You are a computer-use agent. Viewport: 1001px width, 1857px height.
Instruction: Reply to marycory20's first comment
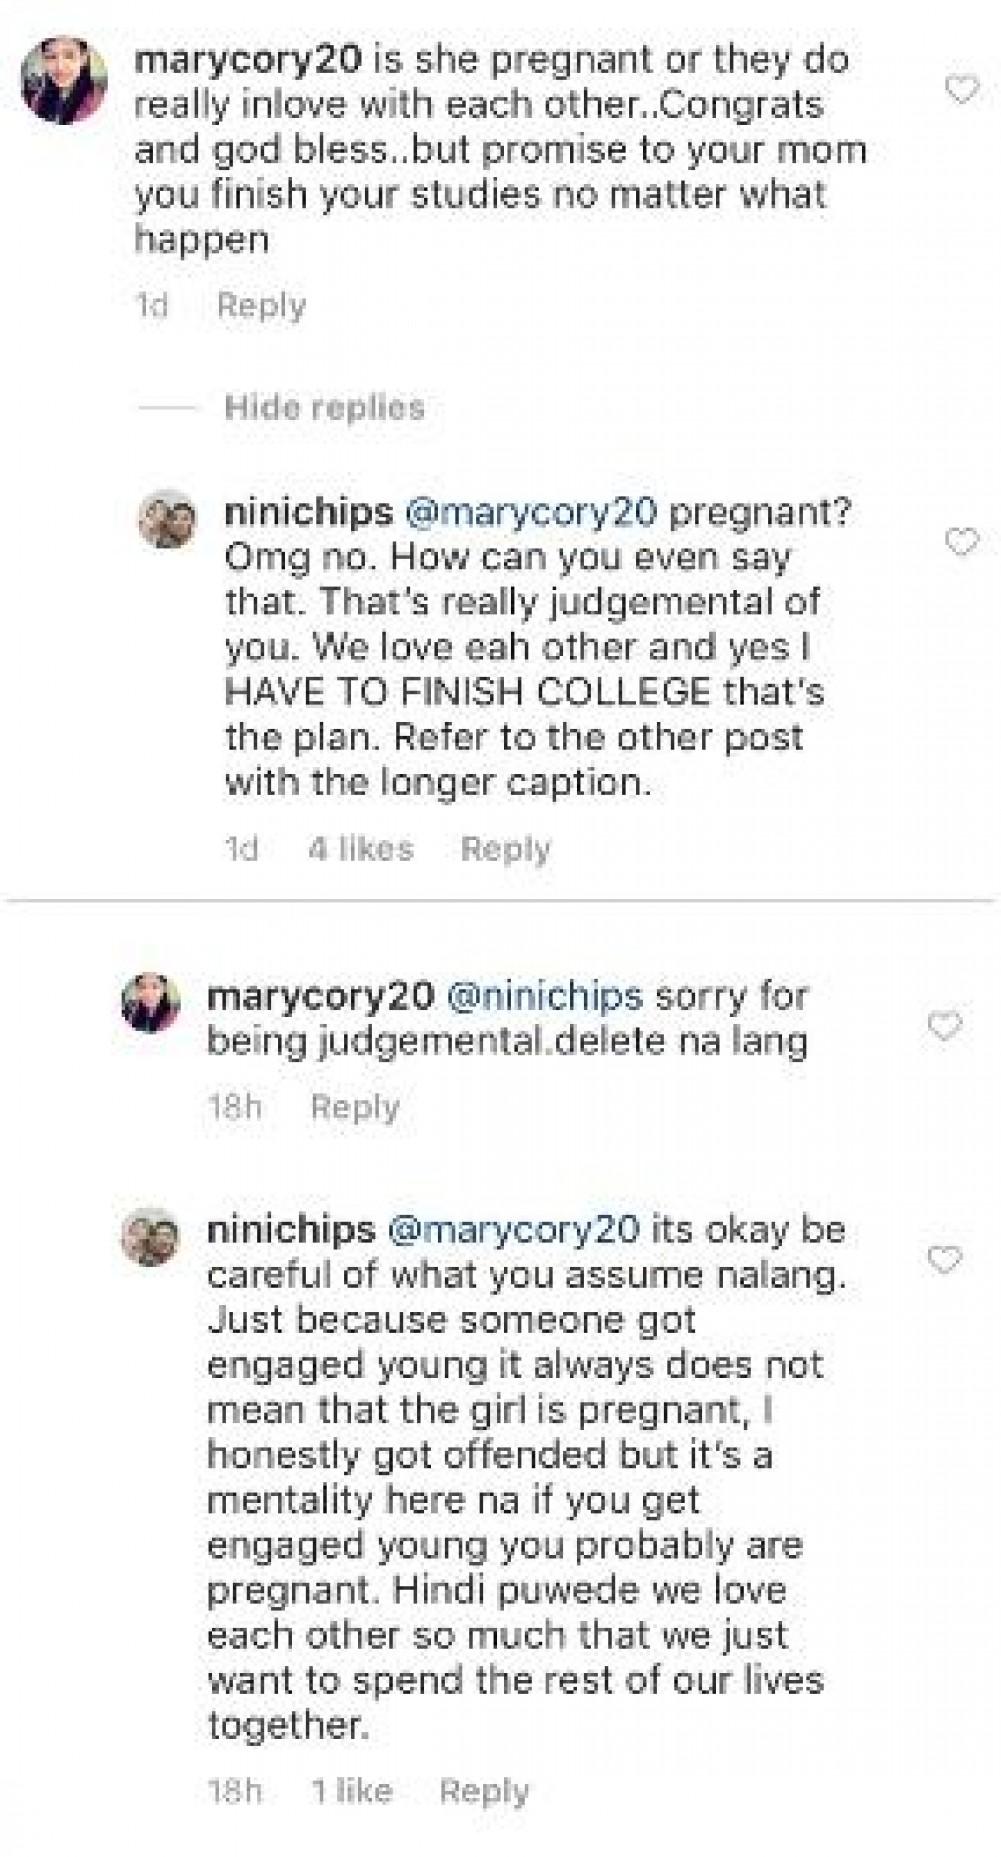click(x=261, y=306)
